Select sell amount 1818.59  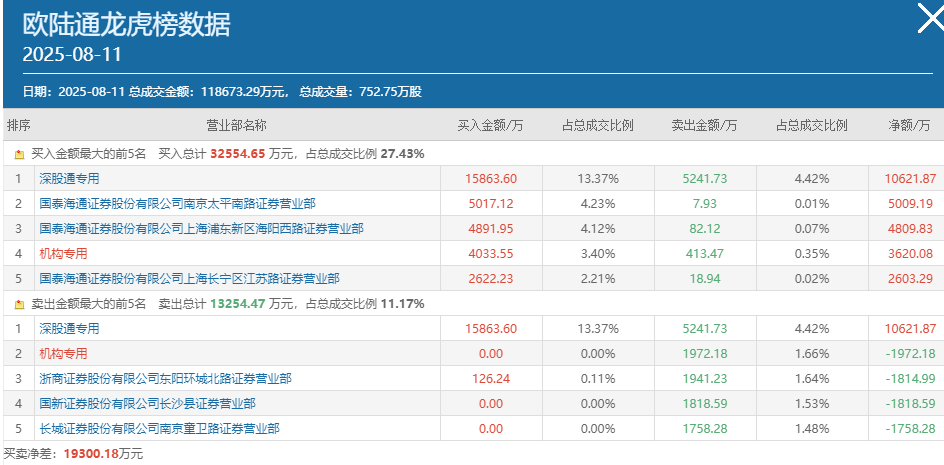pos(704,404)
